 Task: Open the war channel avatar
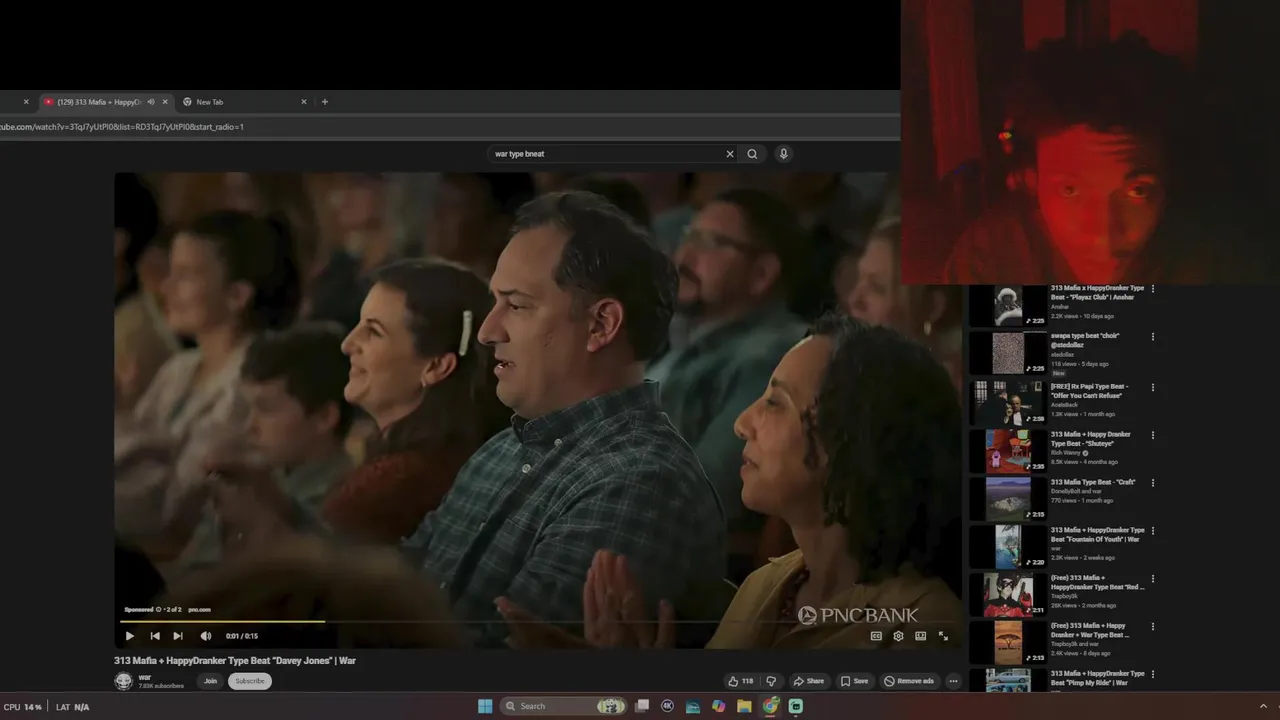click(123, 681)
